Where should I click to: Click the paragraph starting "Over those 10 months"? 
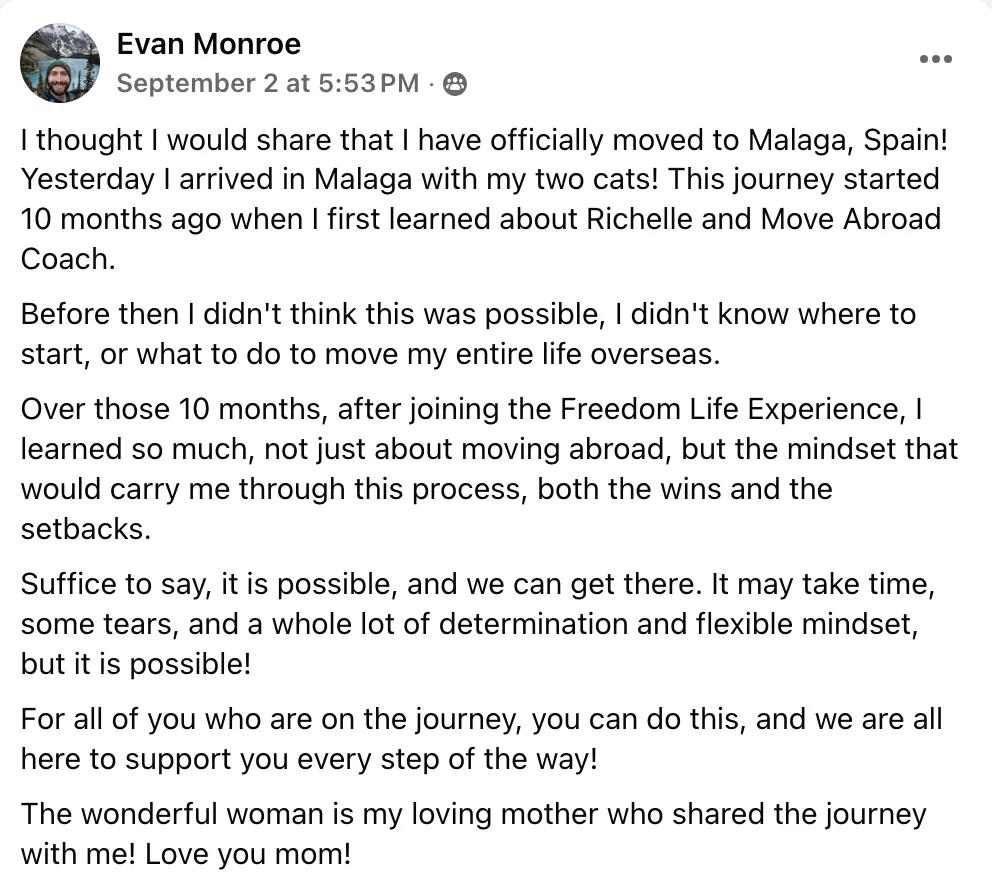pos(488,468)
